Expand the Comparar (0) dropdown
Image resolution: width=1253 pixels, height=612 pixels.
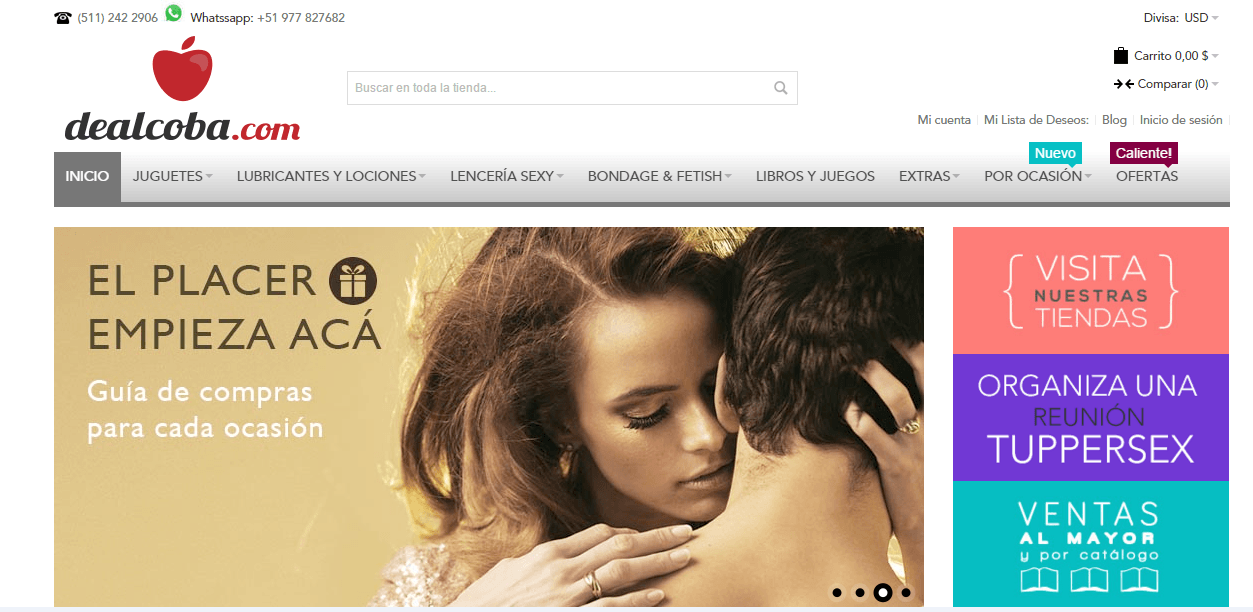[1178, 84]
